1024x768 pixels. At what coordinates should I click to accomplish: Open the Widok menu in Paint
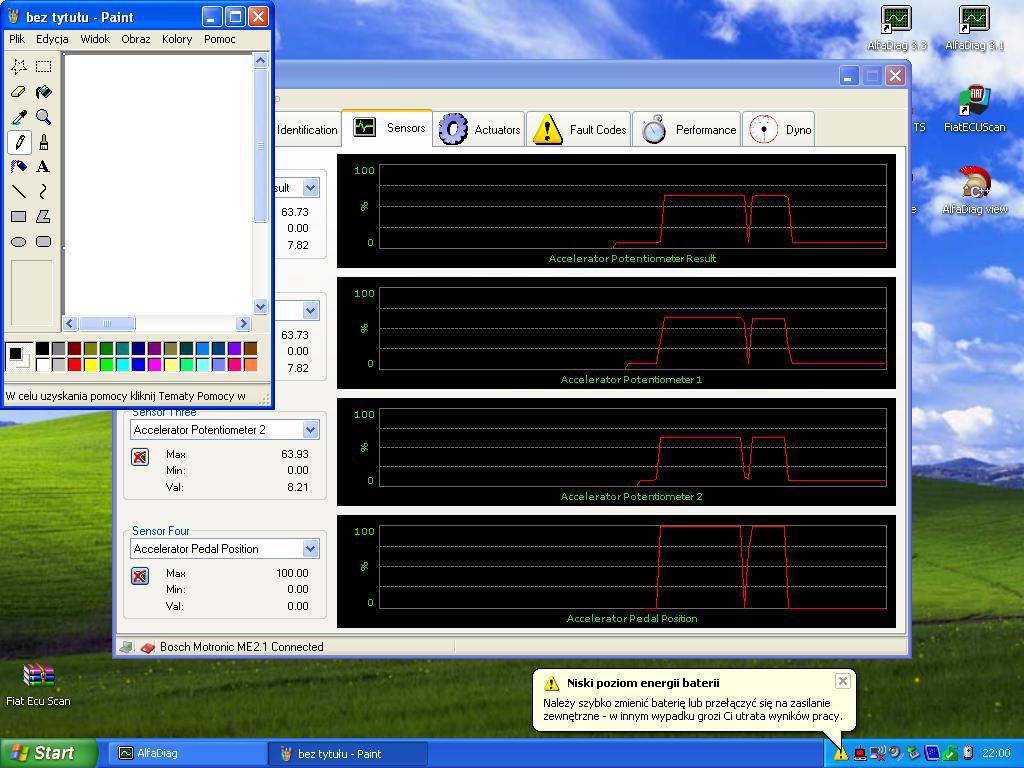click(95, 39)
